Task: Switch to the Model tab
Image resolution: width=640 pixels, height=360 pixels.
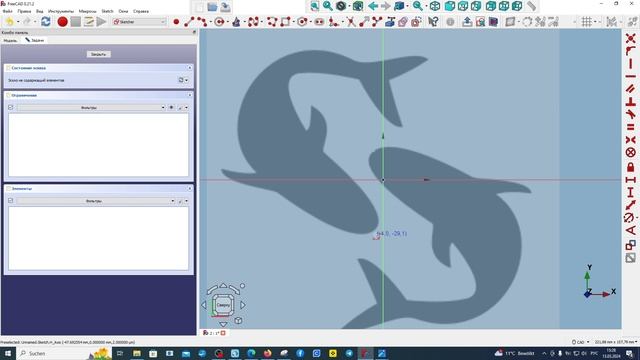Action: pyautogui.click(x=11, y=40)
